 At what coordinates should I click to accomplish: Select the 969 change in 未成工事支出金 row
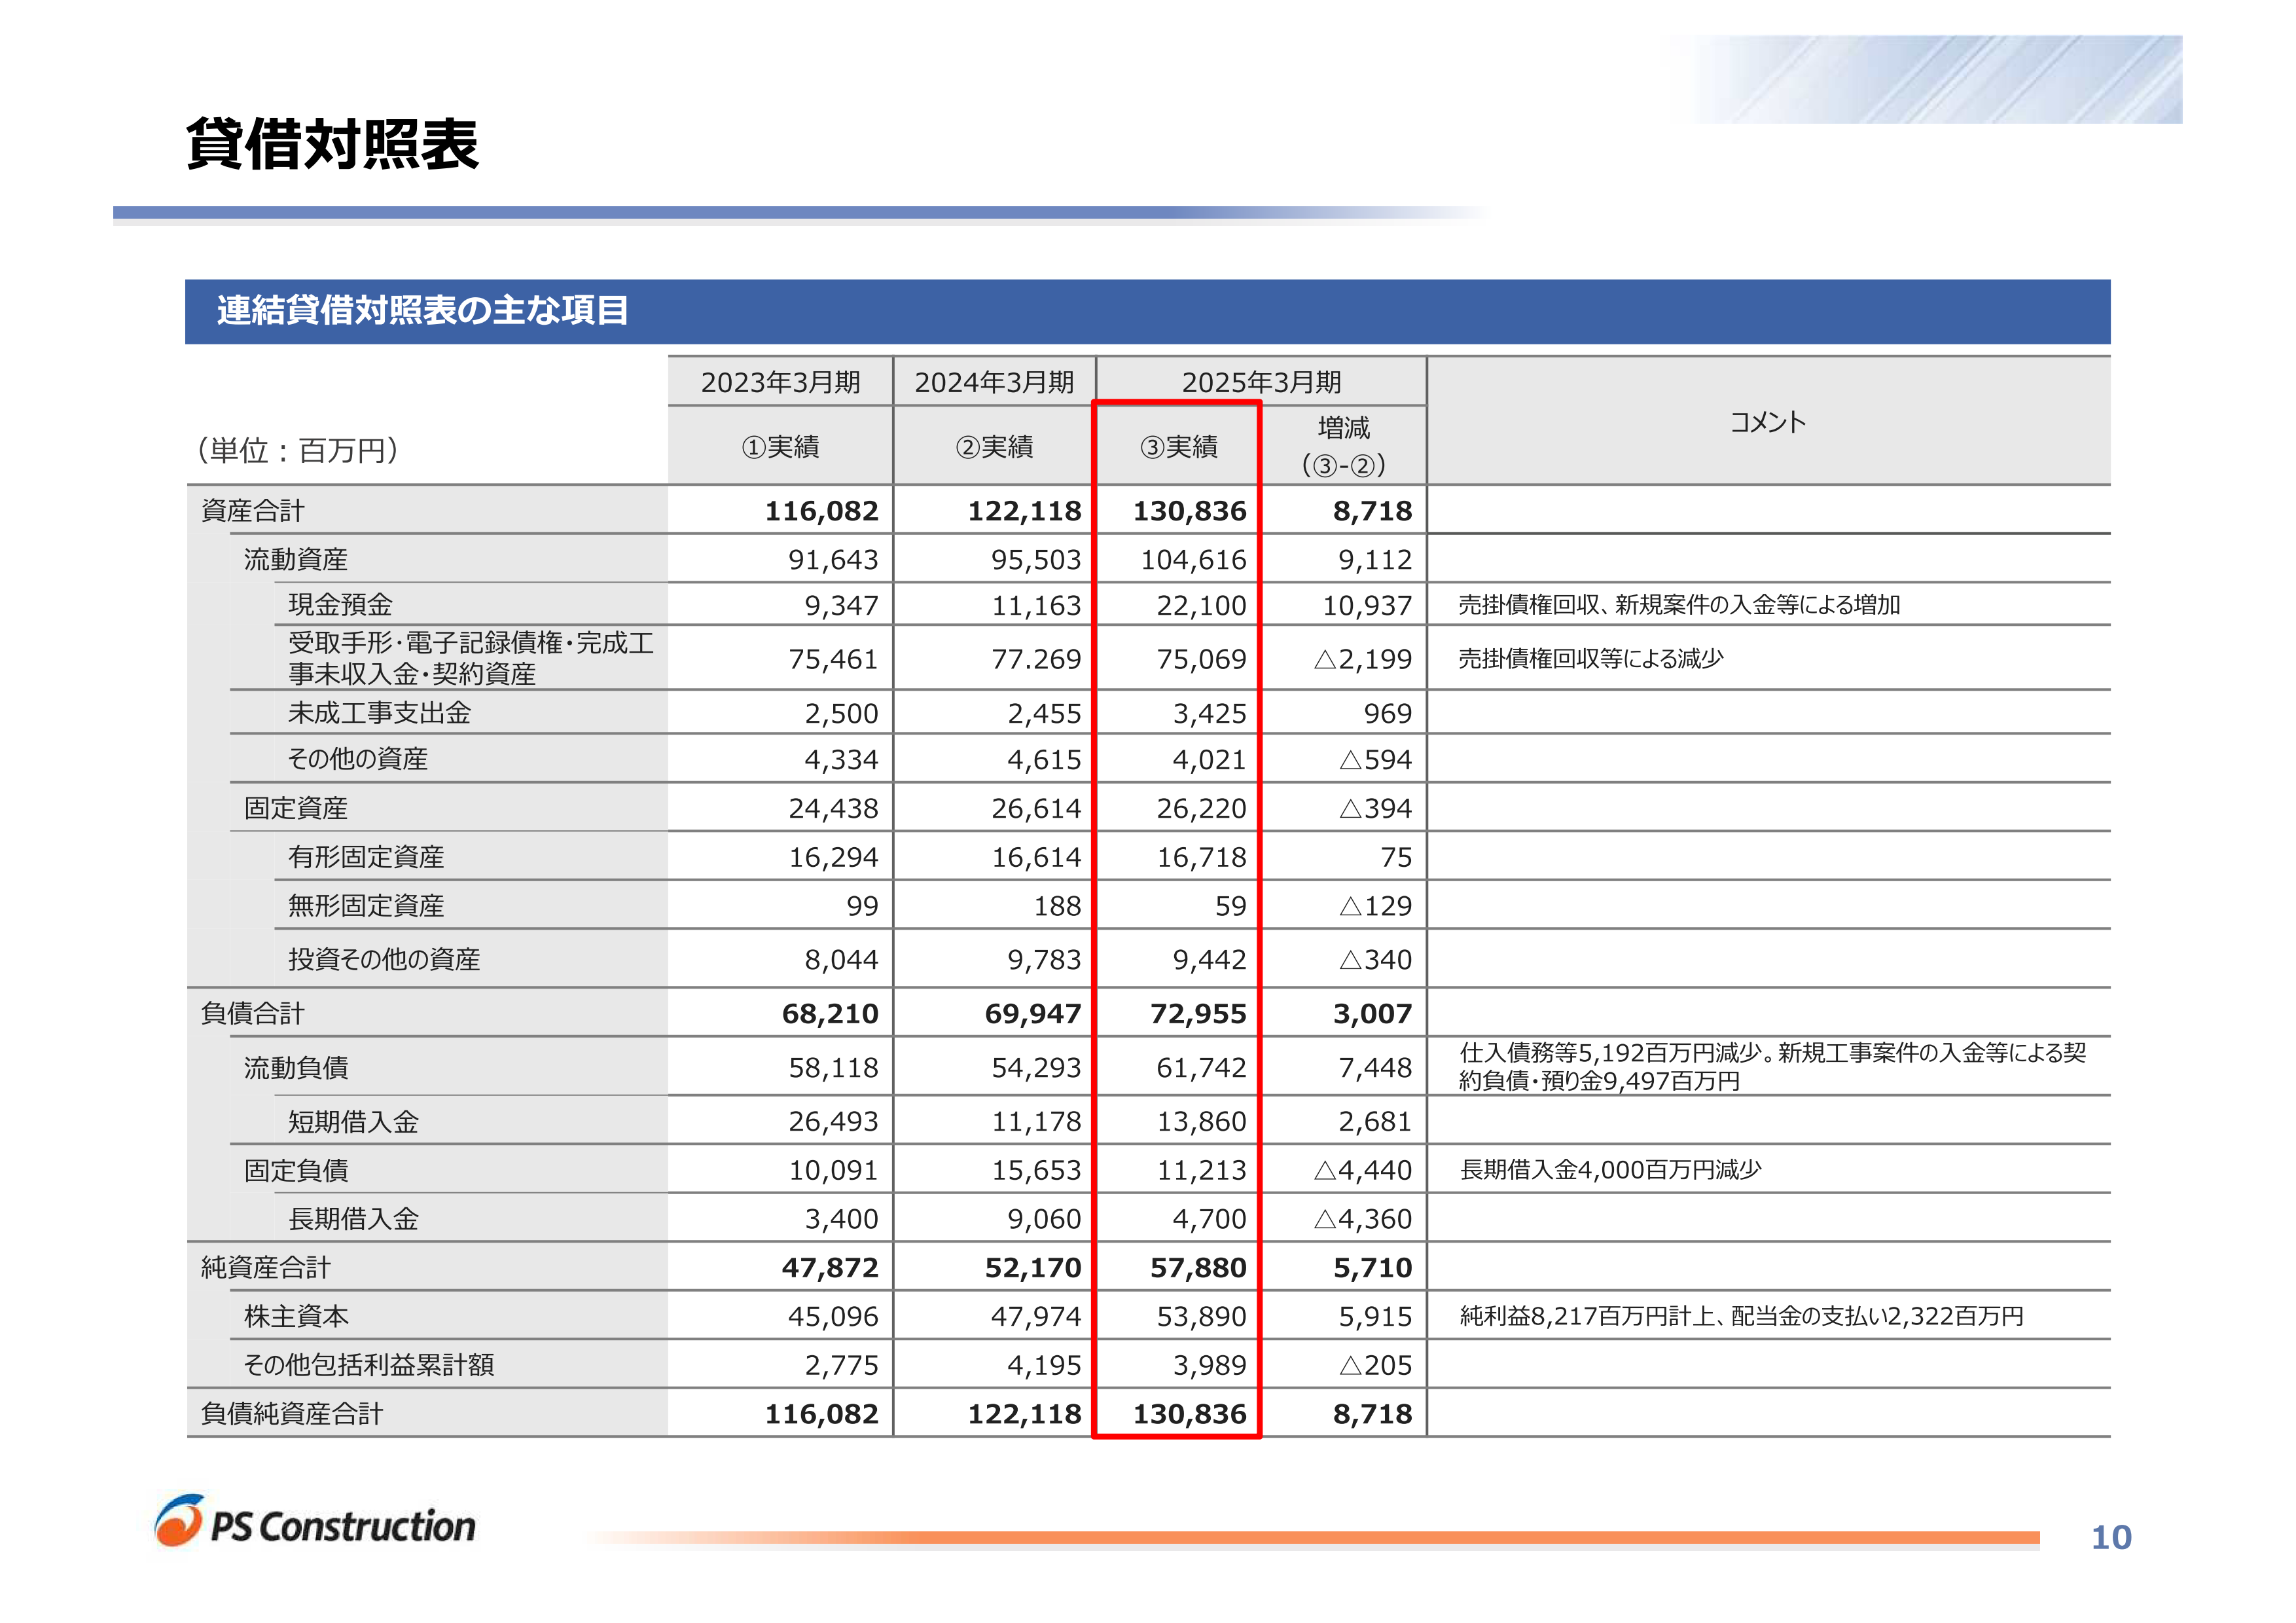[1388, 713]
